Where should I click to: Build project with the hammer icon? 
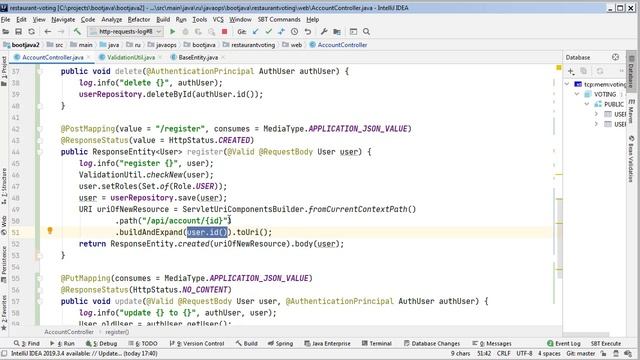(77, 31)
